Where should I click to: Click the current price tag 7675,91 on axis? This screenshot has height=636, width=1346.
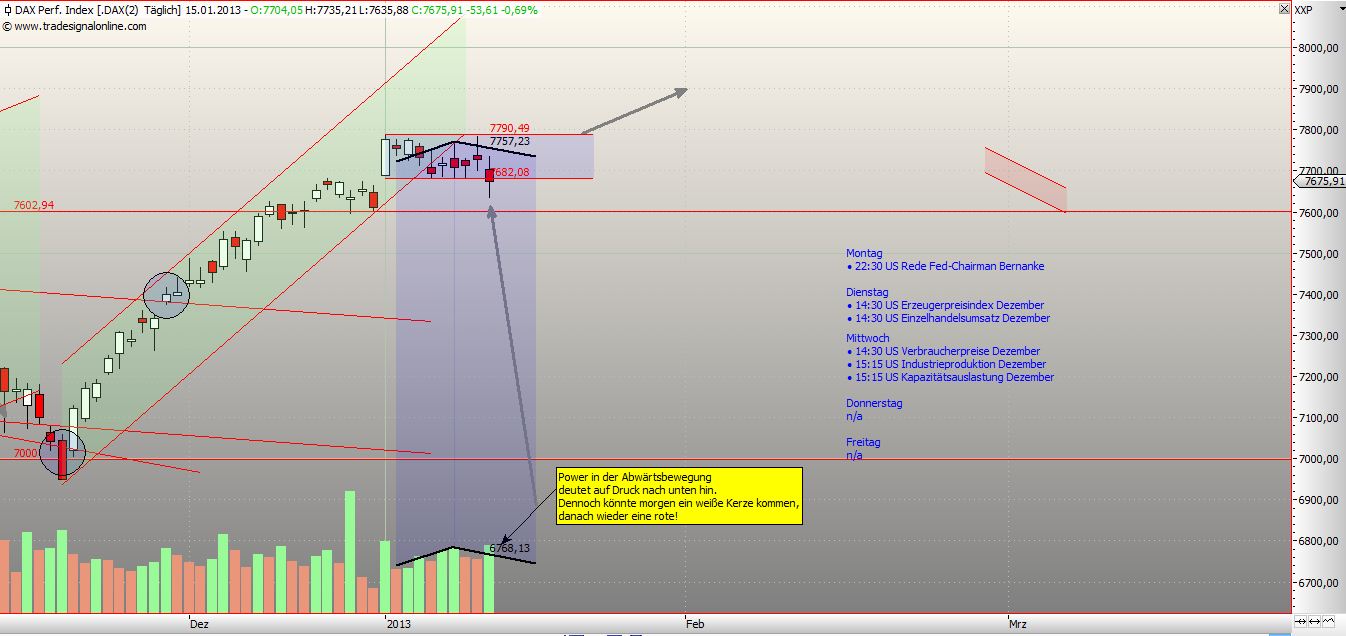(1321, 181)
